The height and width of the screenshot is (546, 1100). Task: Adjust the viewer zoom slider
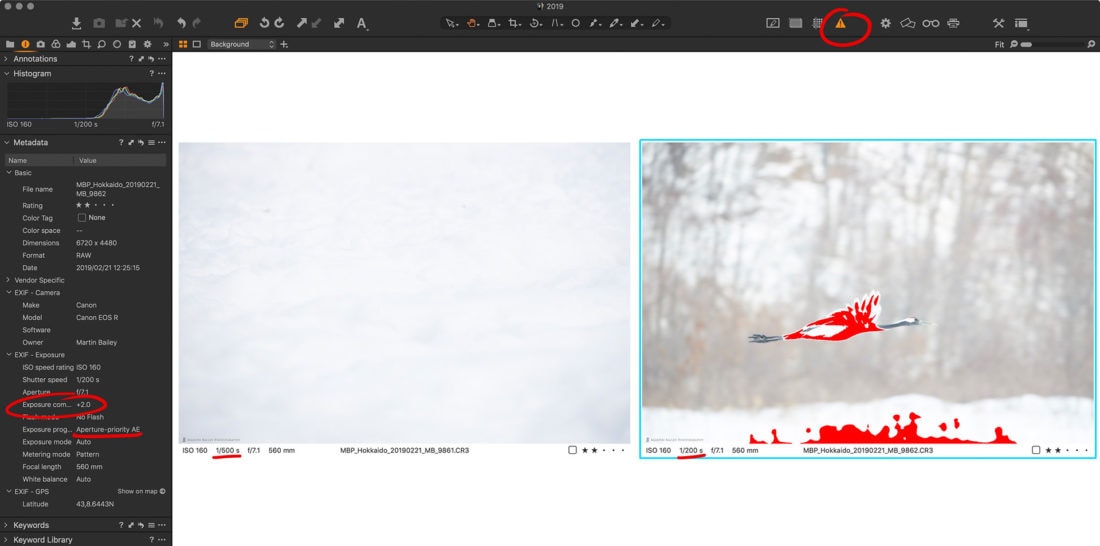coord(1050,45)
